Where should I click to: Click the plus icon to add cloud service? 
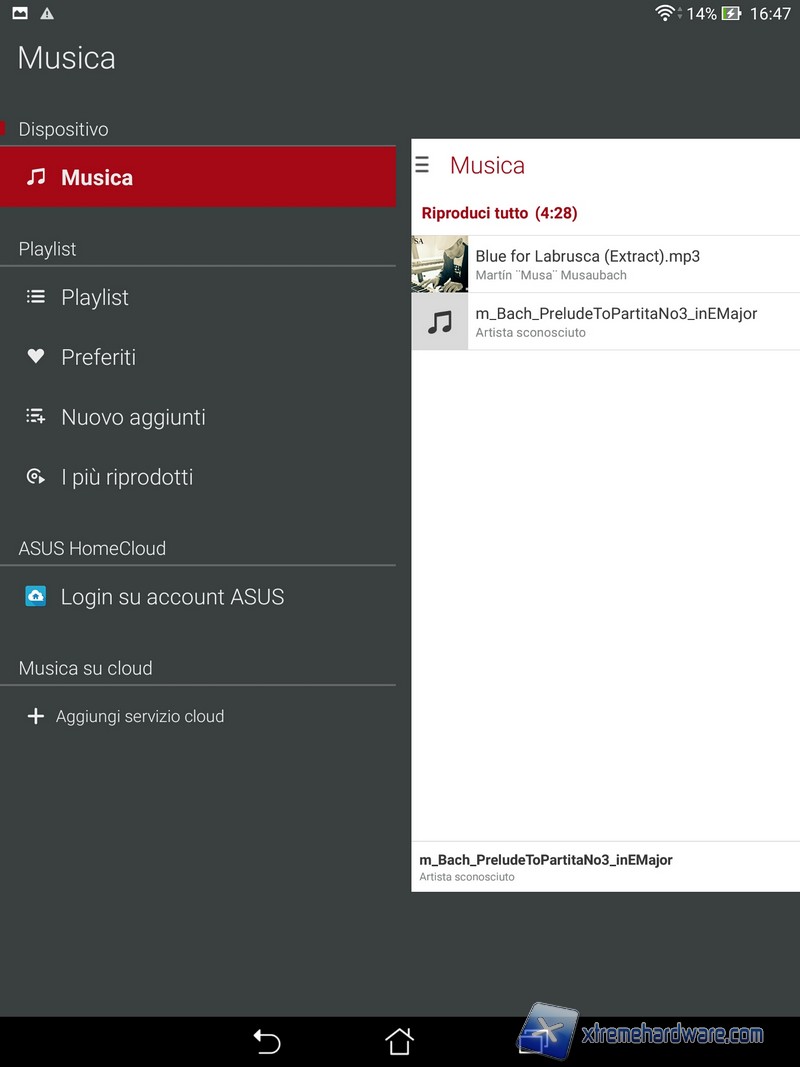coord(36,716)
